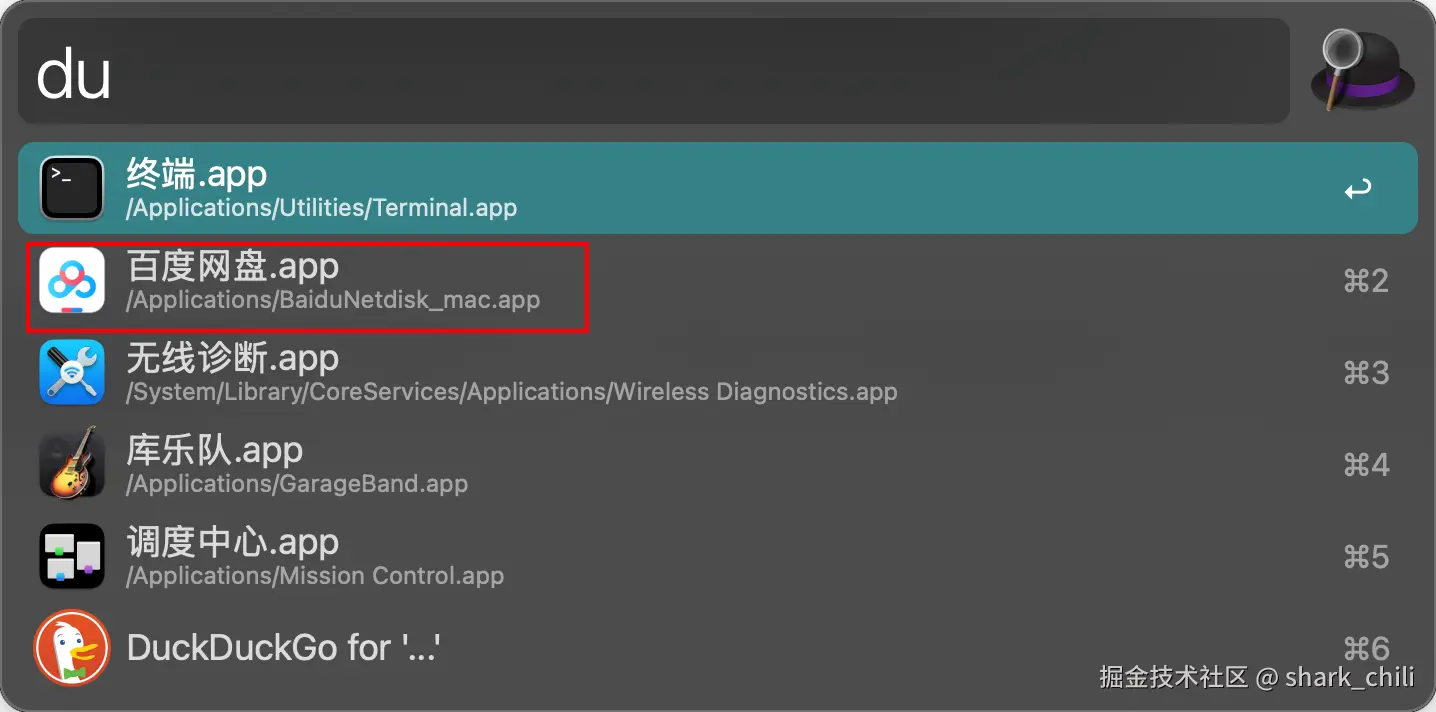Screen dimensions: 1436x712
Task: Open the 调度中心.app result
Action: (233, 542)
